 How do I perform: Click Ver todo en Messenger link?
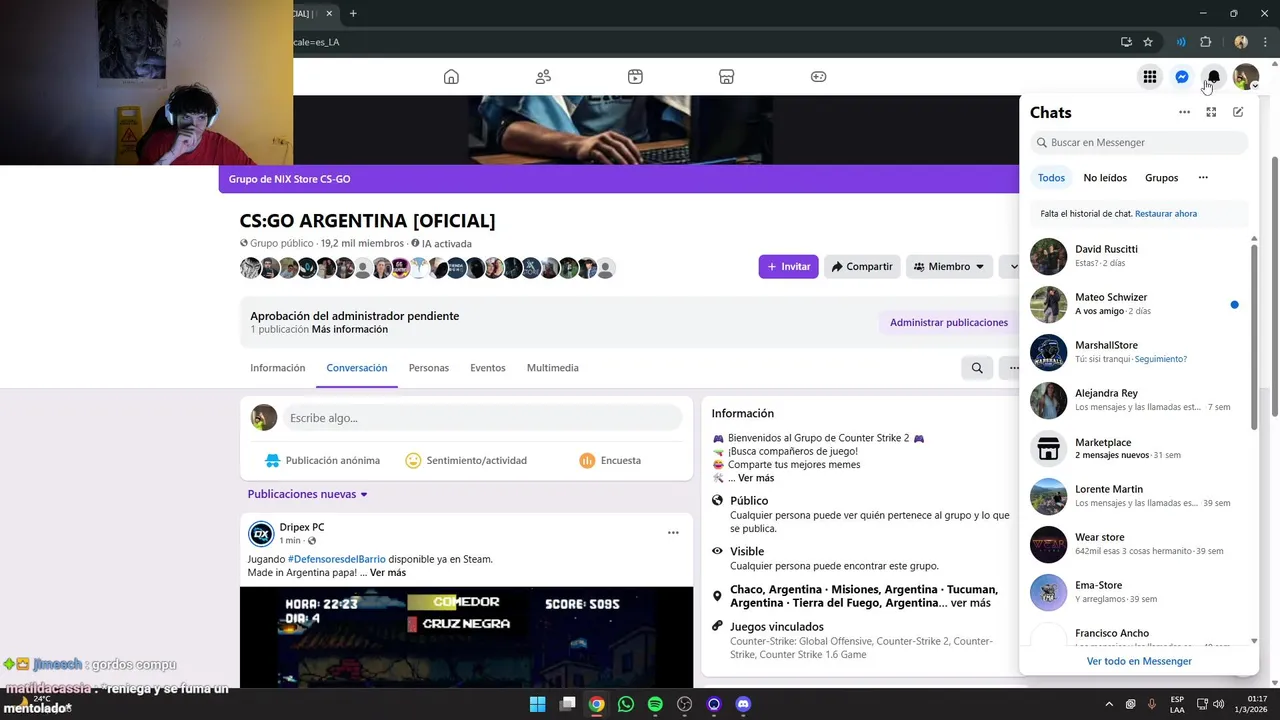coord(1139,661)
